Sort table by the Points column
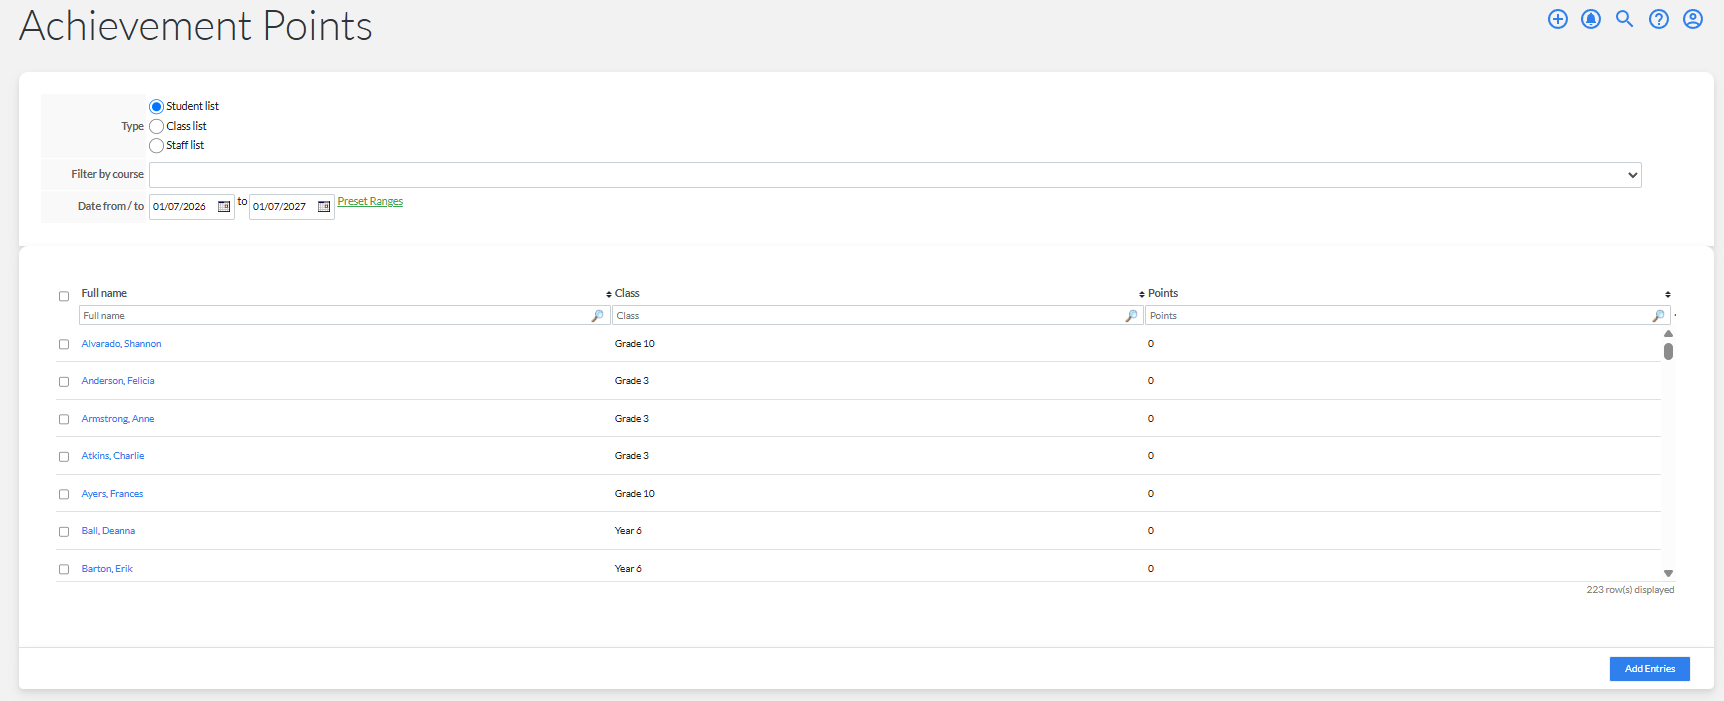This screenshot has width=1724, height=701. point(1163,294)
